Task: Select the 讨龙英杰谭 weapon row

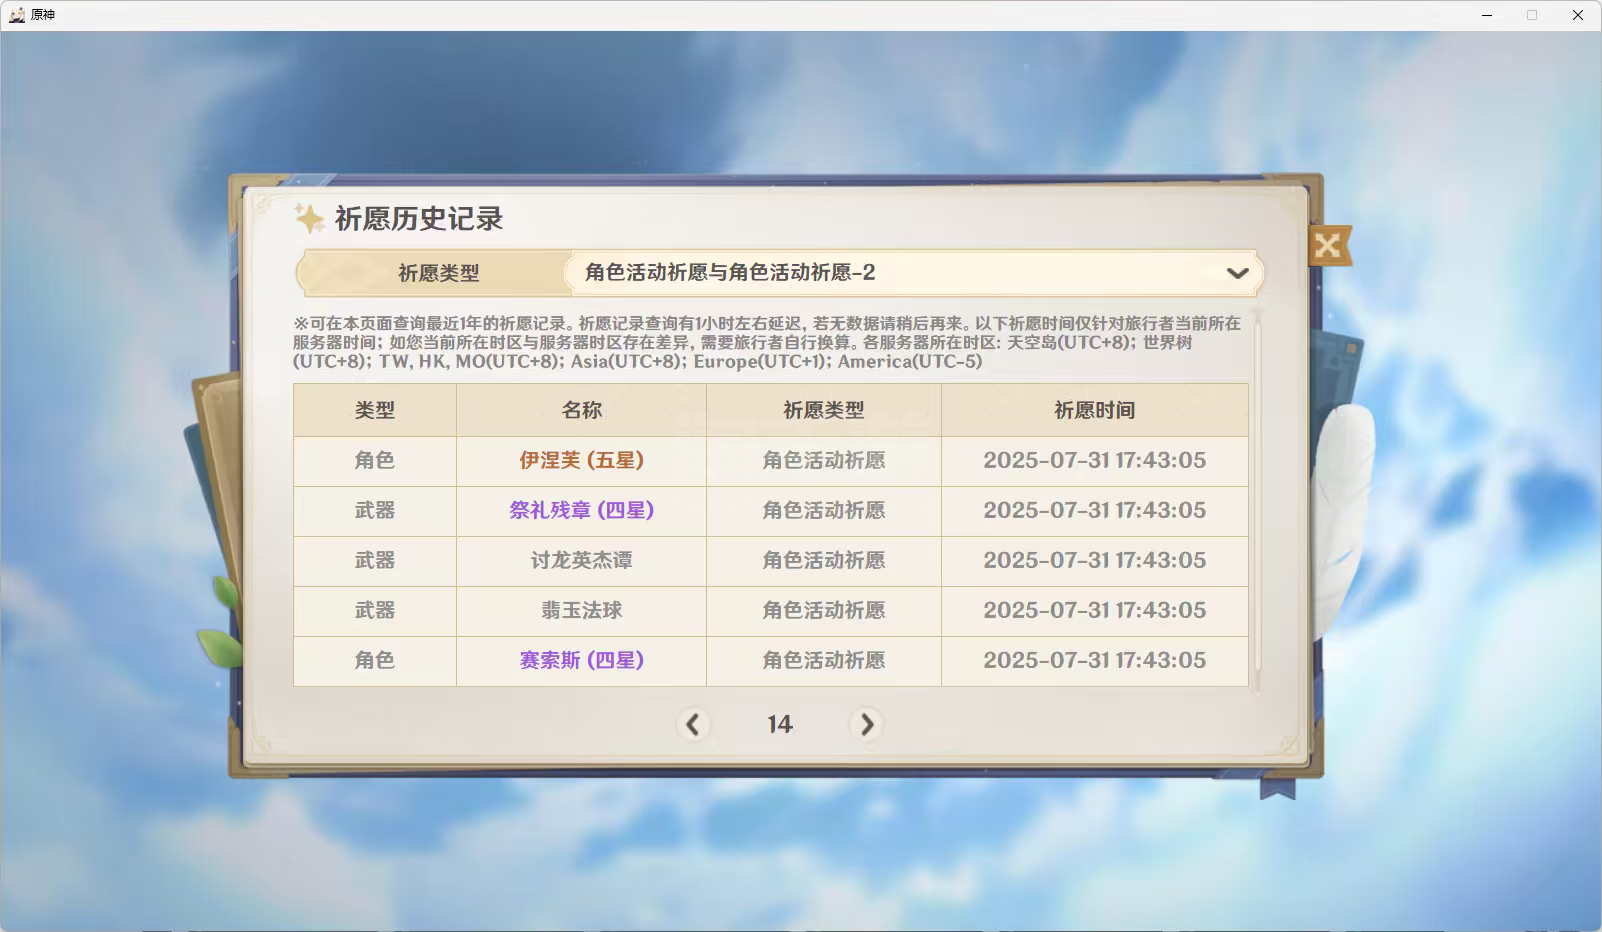Action: (x=581, y=560)
